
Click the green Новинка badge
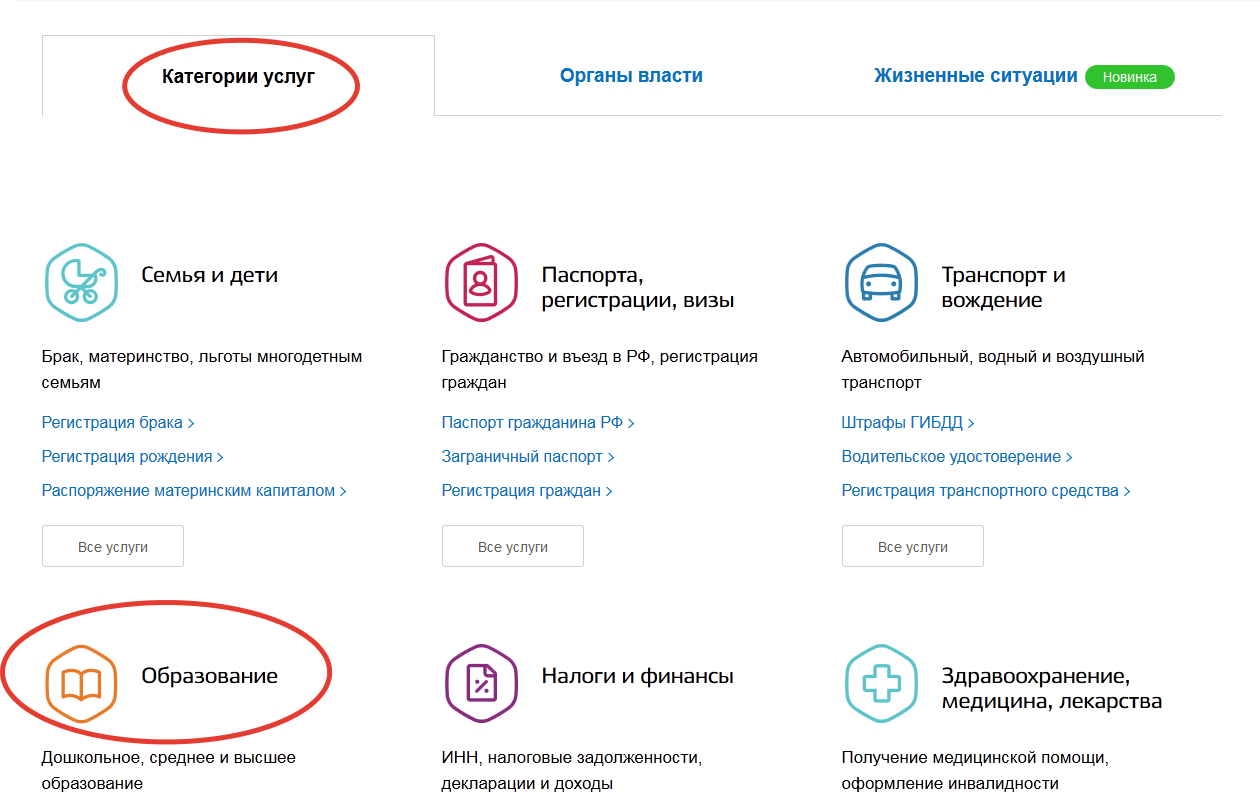point(1129,77)
